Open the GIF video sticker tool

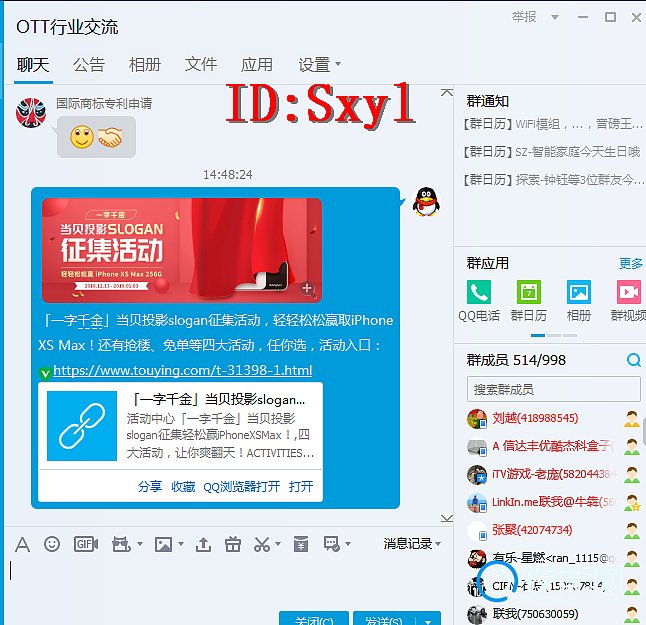[86, 544]
